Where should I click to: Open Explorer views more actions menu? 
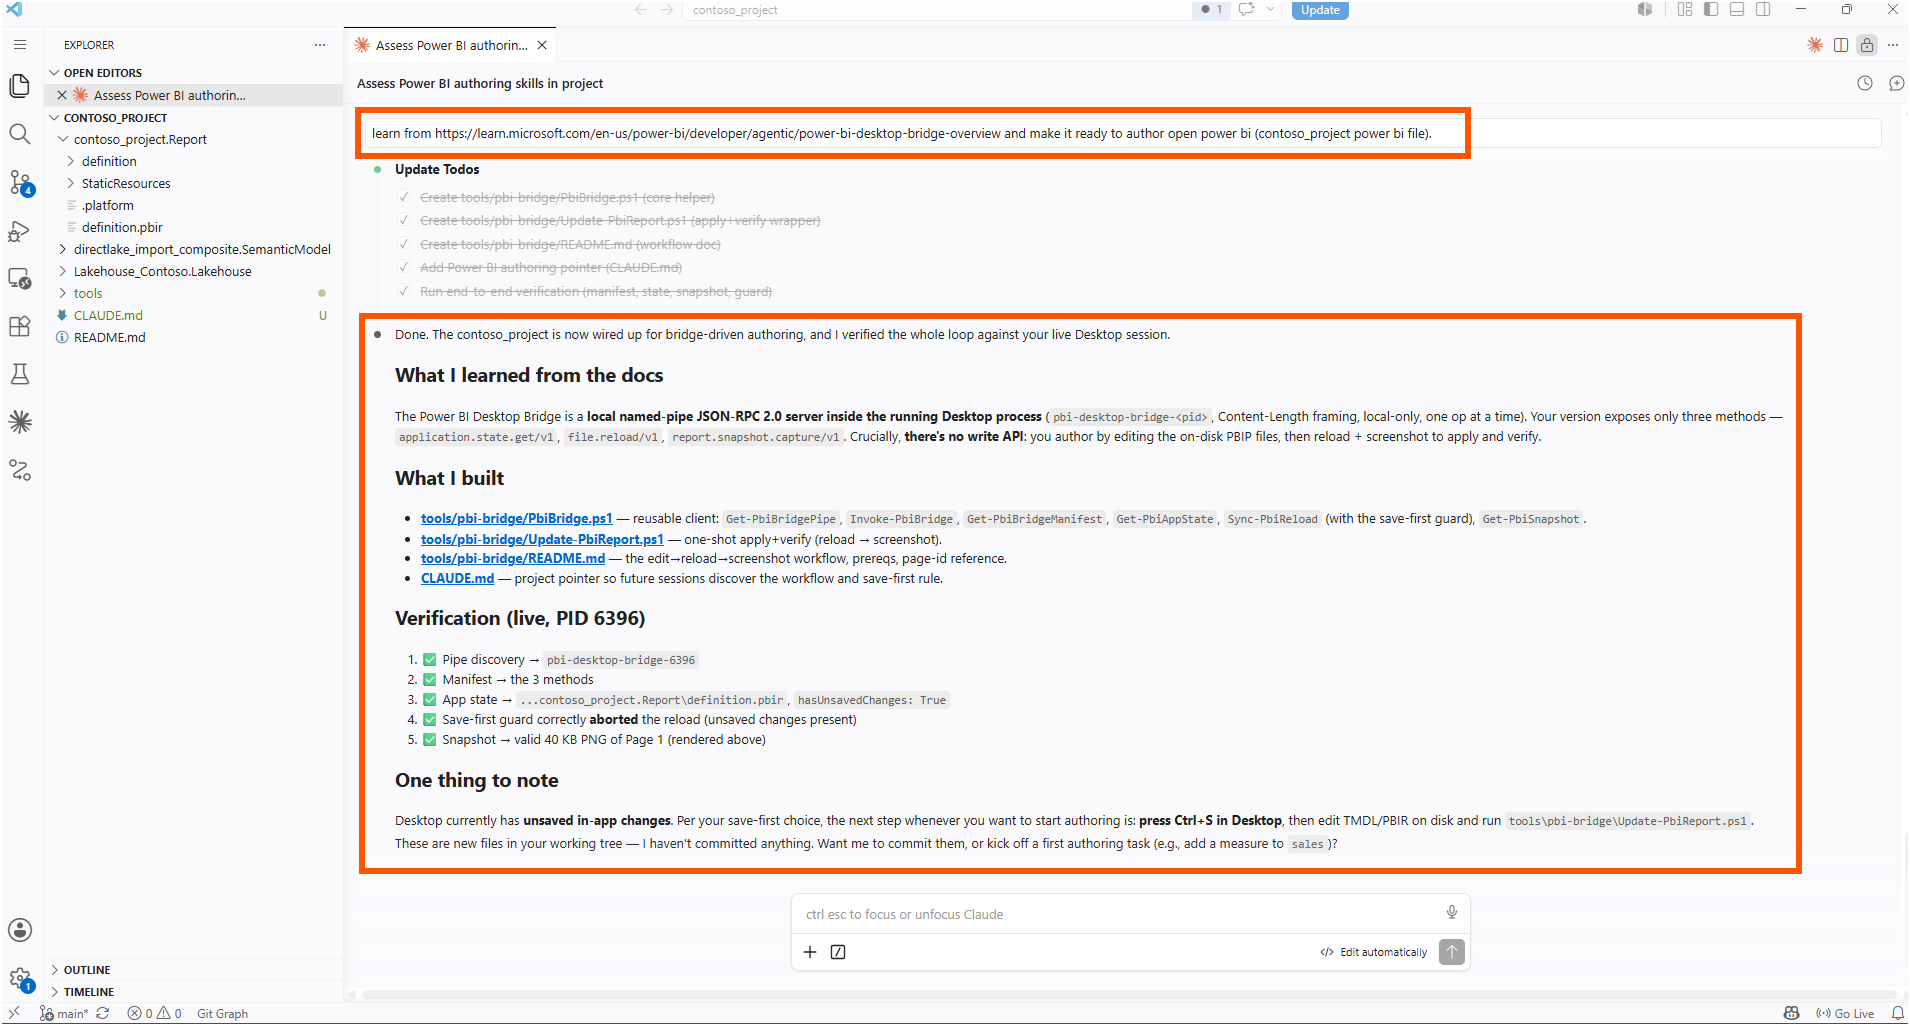320,45
